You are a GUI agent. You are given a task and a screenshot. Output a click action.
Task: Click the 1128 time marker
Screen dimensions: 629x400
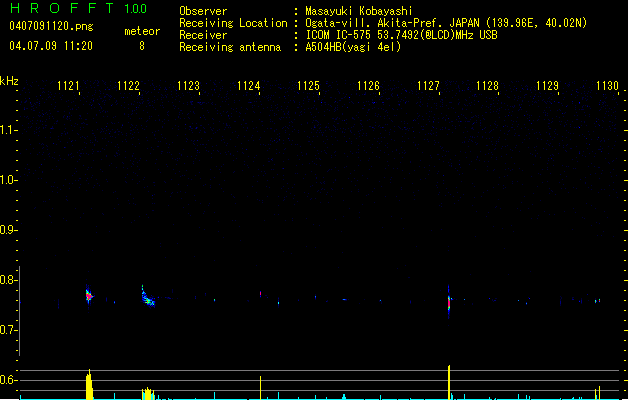click(x=487, y=86)
